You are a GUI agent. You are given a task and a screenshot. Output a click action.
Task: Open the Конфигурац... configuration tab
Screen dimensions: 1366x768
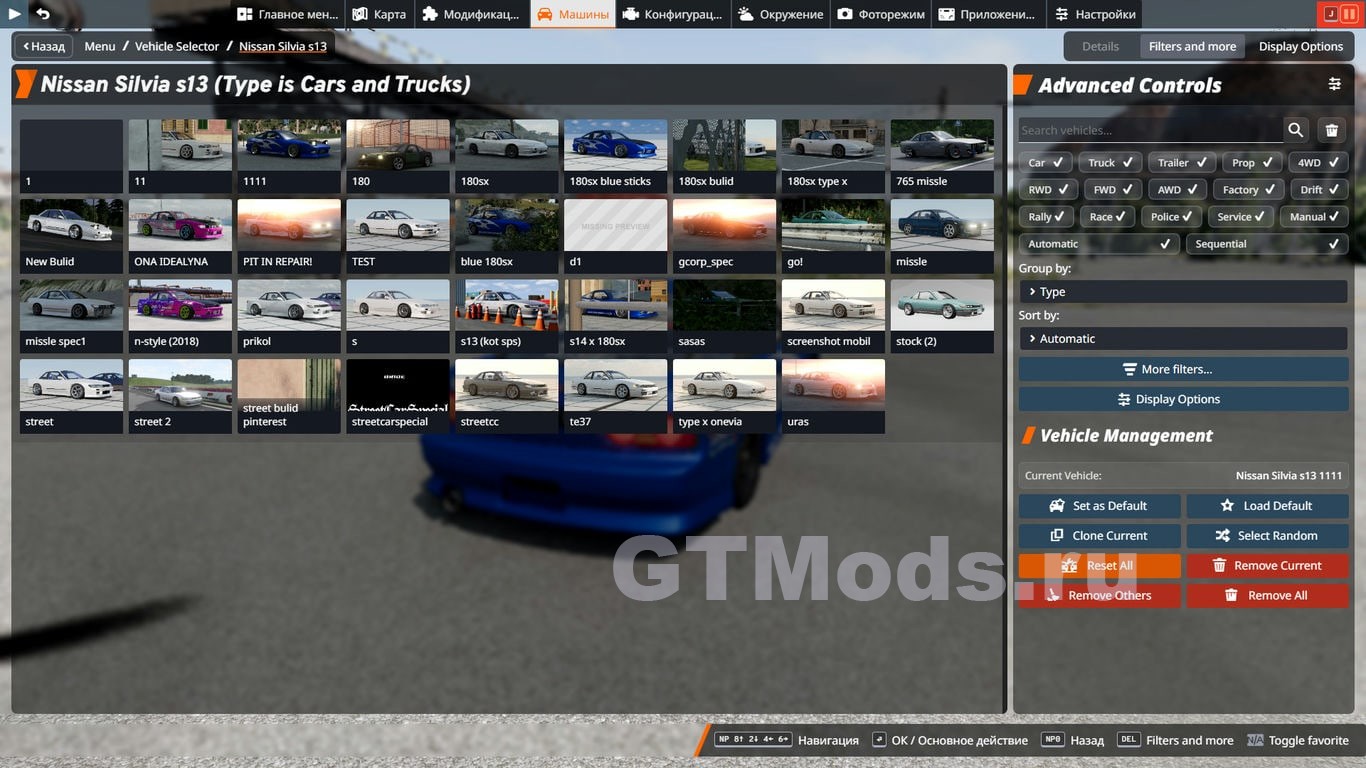click(672, 14)
